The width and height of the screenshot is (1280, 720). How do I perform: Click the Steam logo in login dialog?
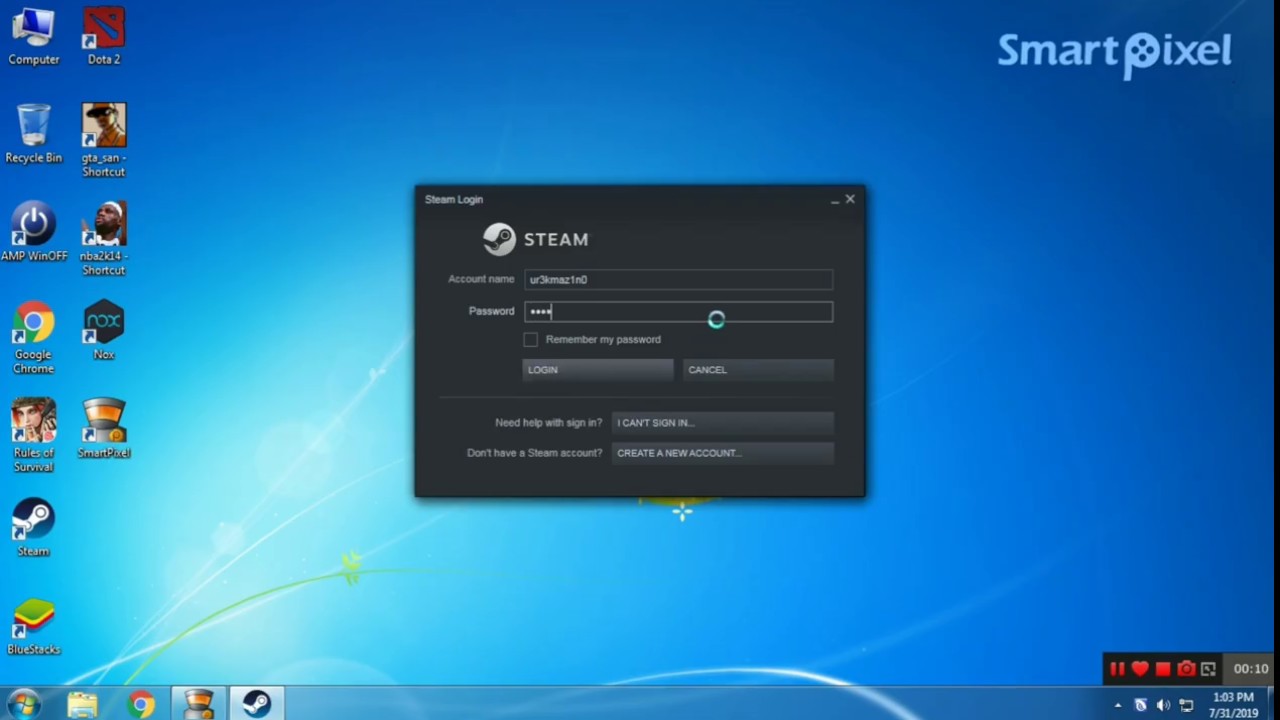pos(536,240)
